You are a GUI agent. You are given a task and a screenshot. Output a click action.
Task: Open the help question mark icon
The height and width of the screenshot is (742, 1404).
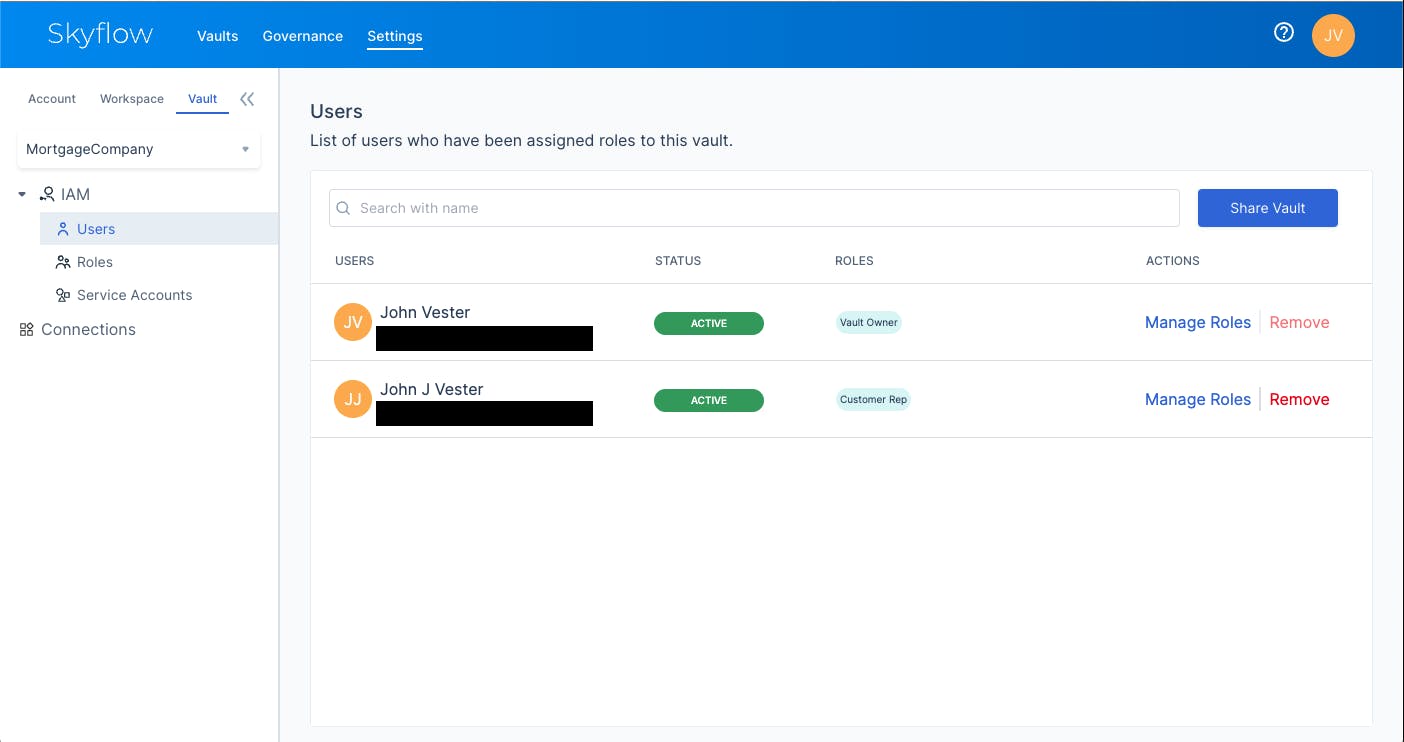coord(1284,33)
